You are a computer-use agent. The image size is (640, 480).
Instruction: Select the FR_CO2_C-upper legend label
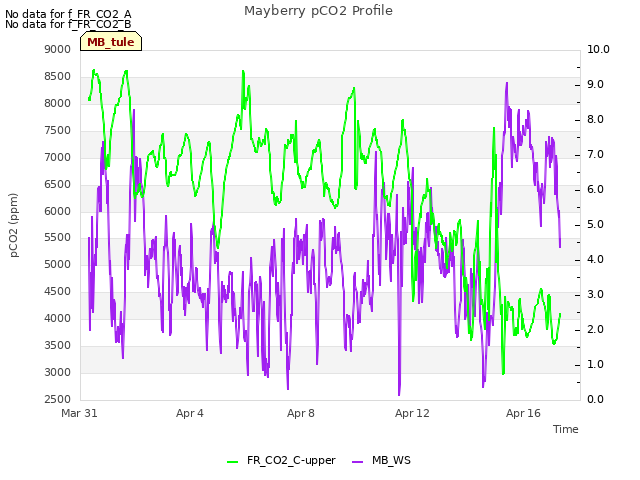point(291,460)
